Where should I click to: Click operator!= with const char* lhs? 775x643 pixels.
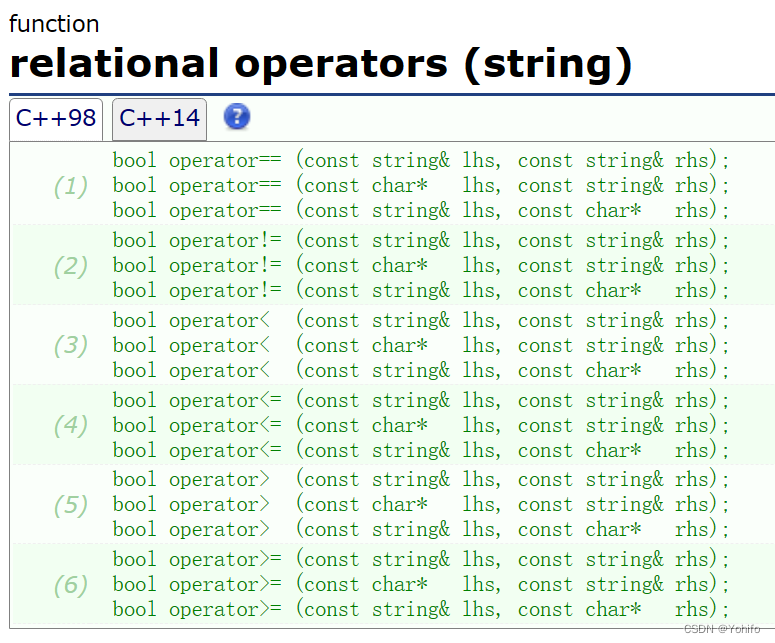click(421, 265)
